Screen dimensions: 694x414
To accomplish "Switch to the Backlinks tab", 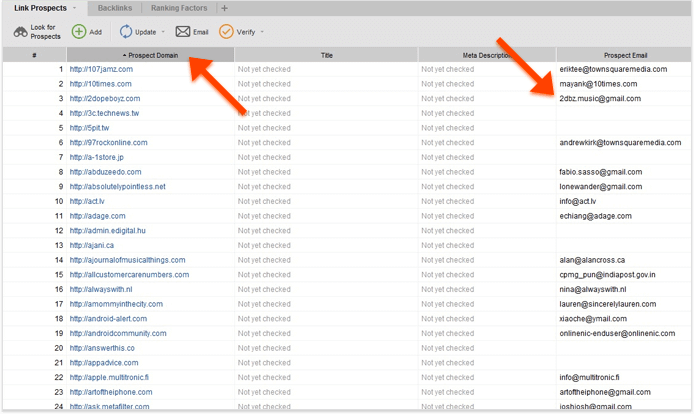I will (x=117, y=8).
